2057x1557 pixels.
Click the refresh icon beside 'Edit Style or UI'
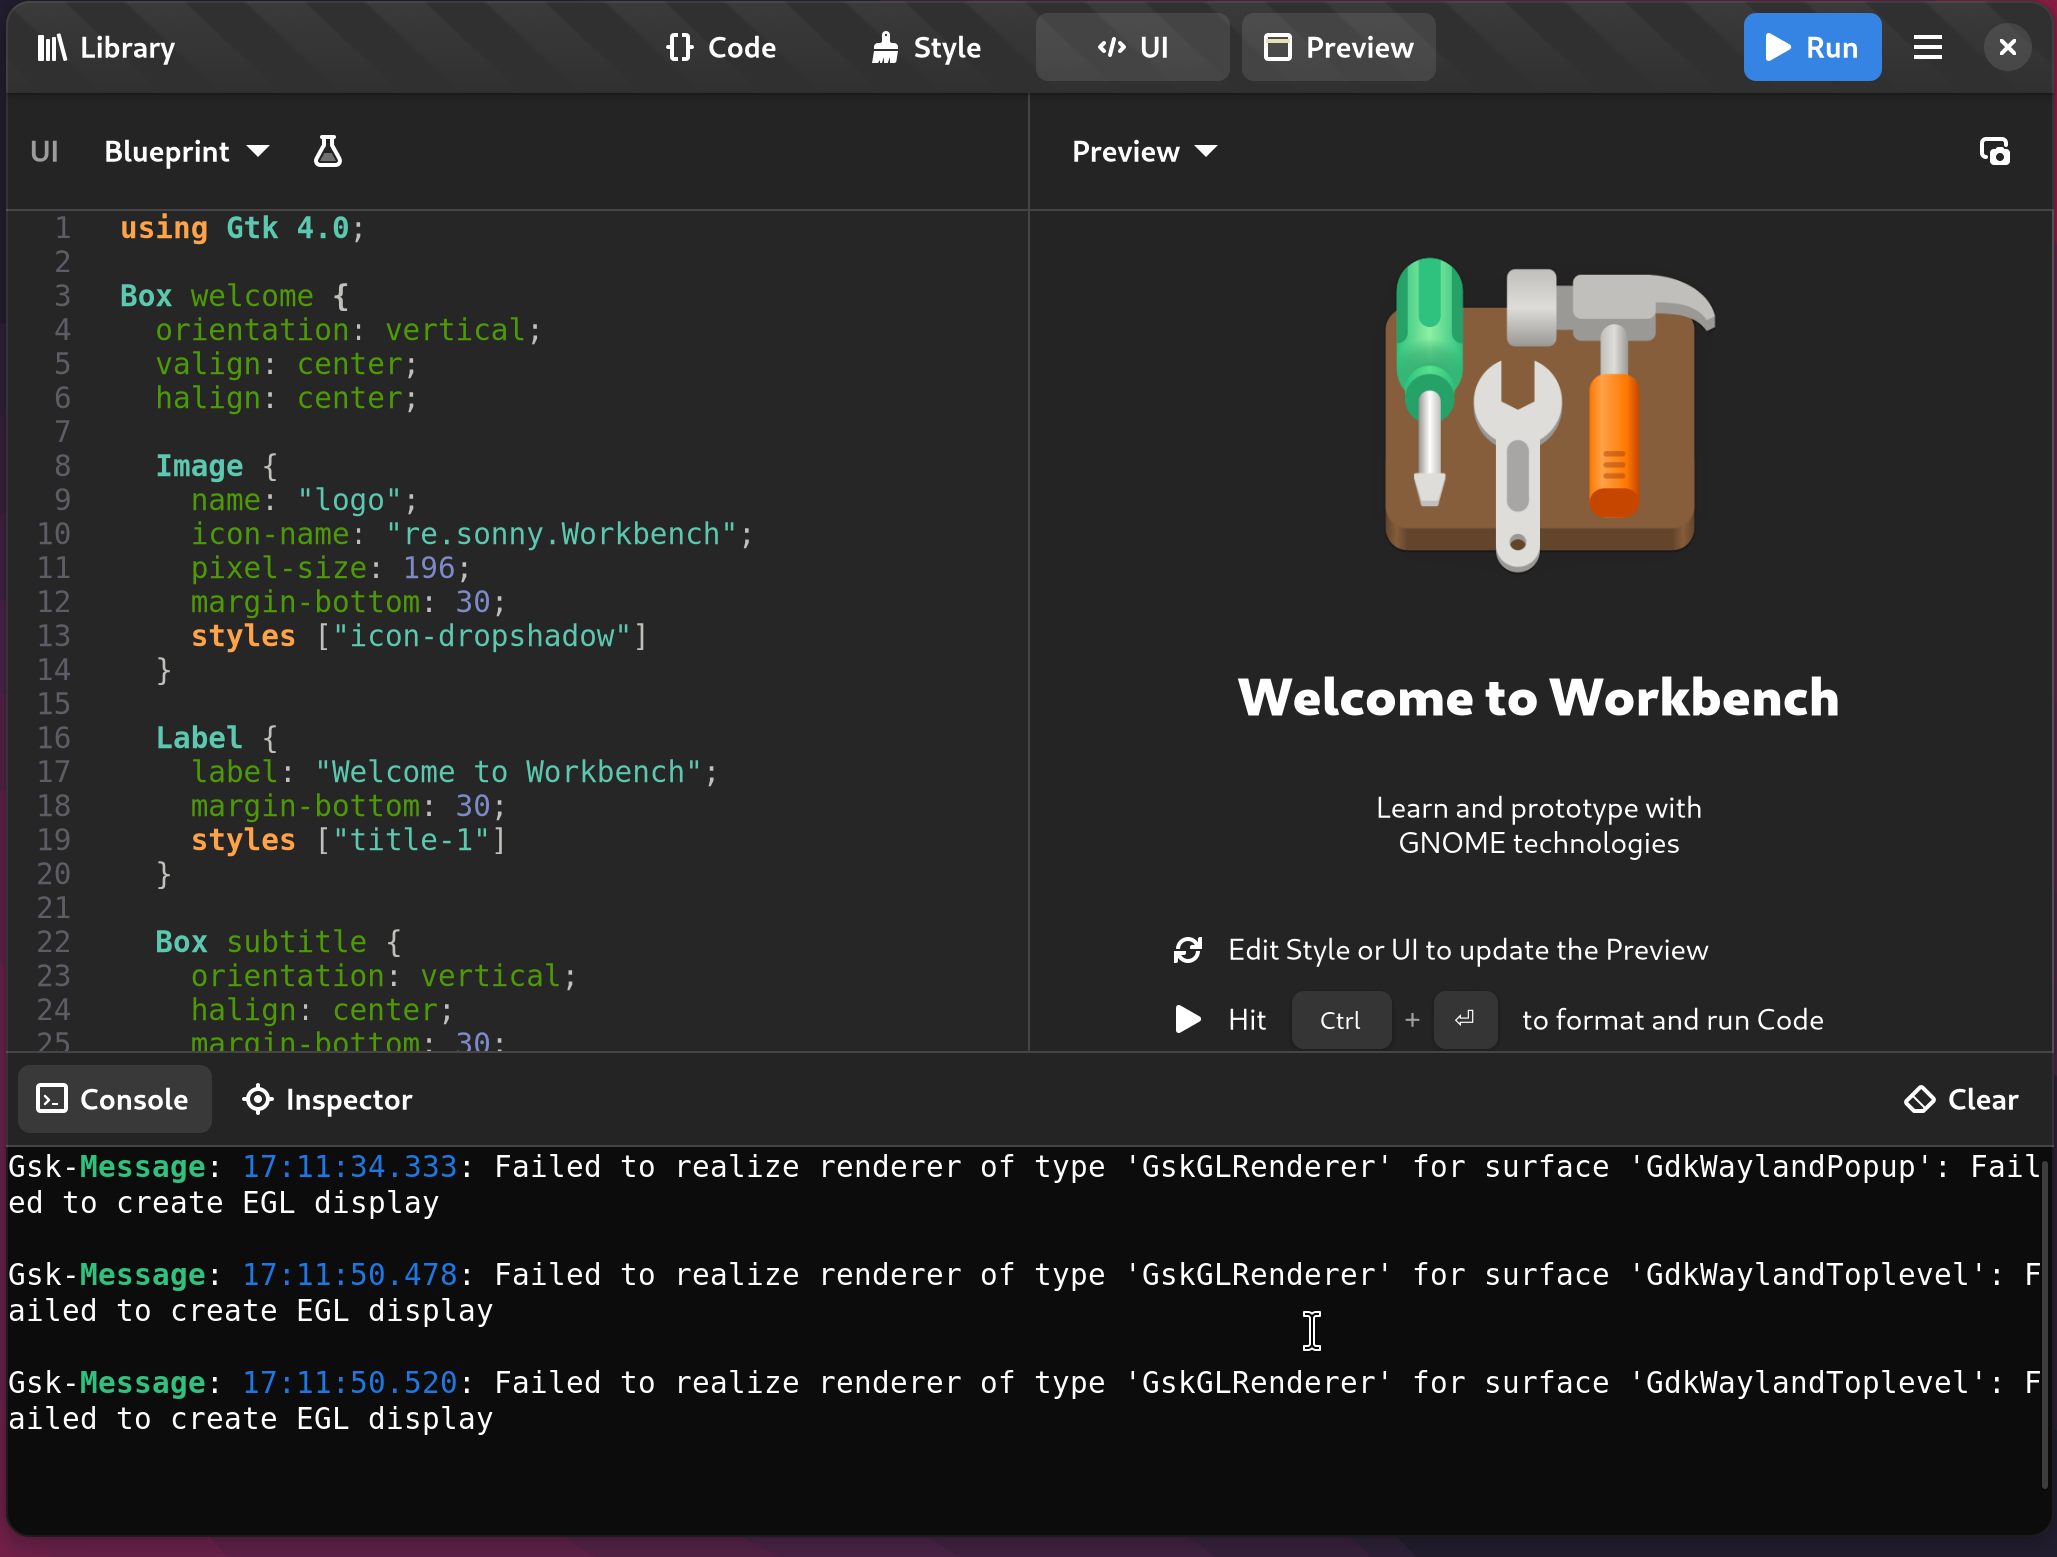pos(1187,950)
